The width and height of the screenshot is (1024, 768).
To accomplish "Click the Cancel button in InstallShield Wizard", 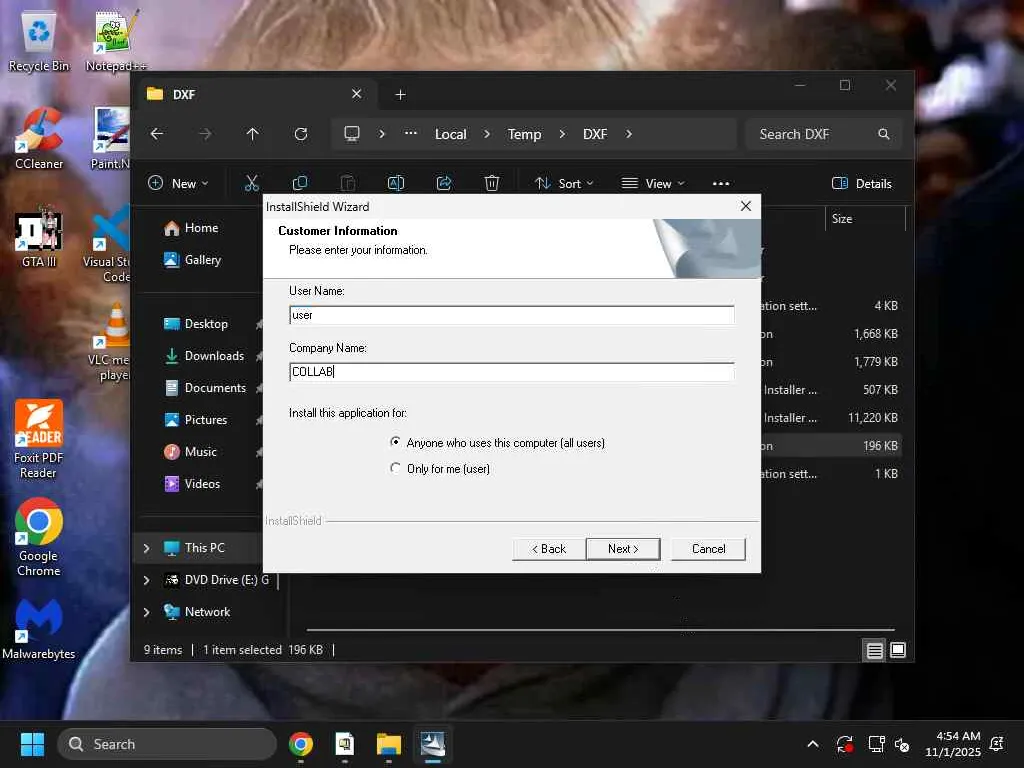I will [708, 549].
